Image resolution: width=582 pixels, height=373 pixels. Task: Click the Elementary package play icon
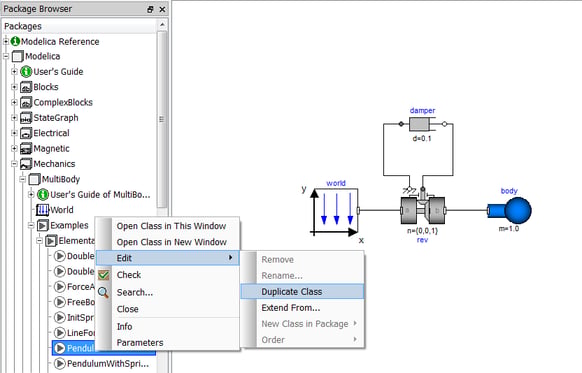[51, 241]
